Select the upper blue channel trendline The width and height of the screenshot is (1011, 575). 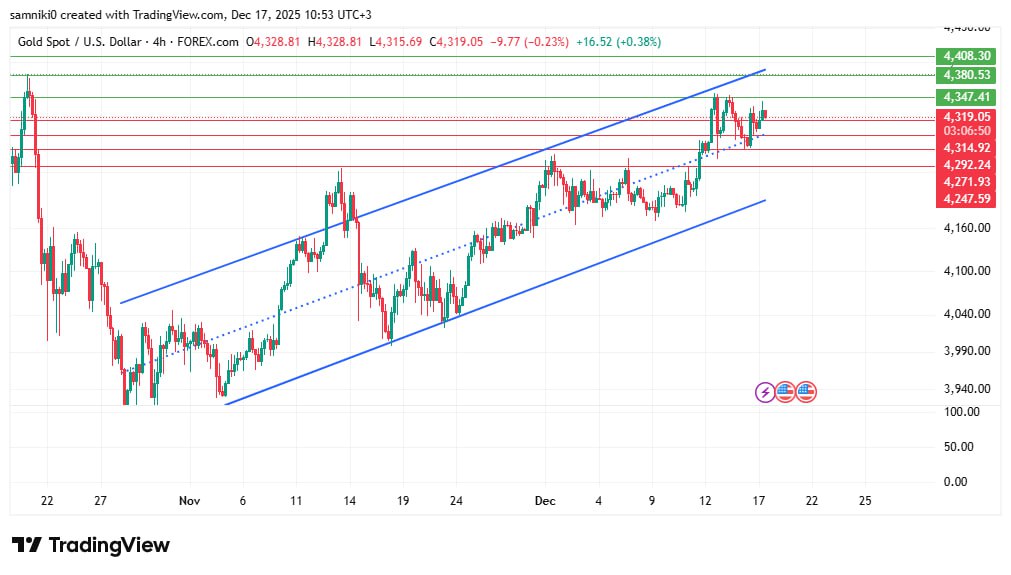tap(442, 186)
